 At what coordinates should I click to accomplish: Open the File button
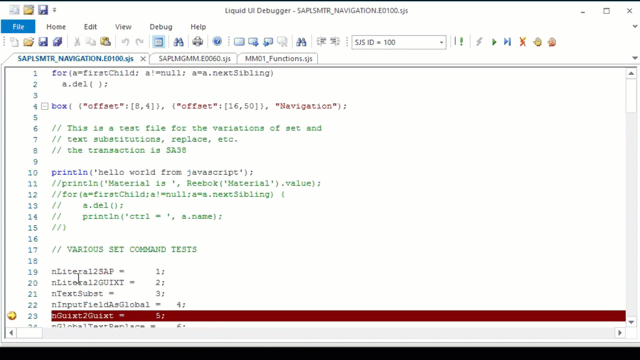[x=18, y=27]
